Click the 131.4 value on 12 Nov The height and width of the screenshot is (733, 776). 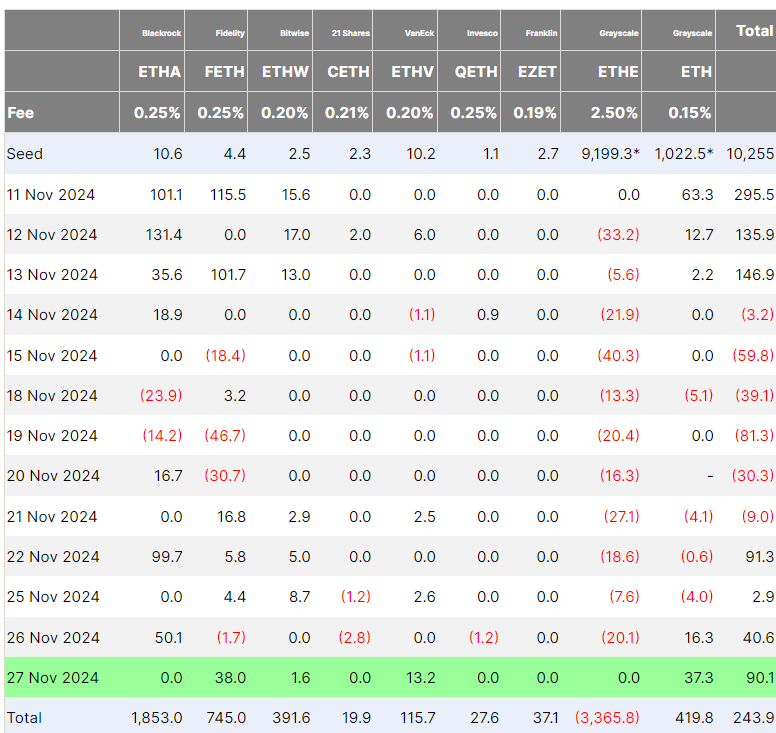(x=164, y=235)
